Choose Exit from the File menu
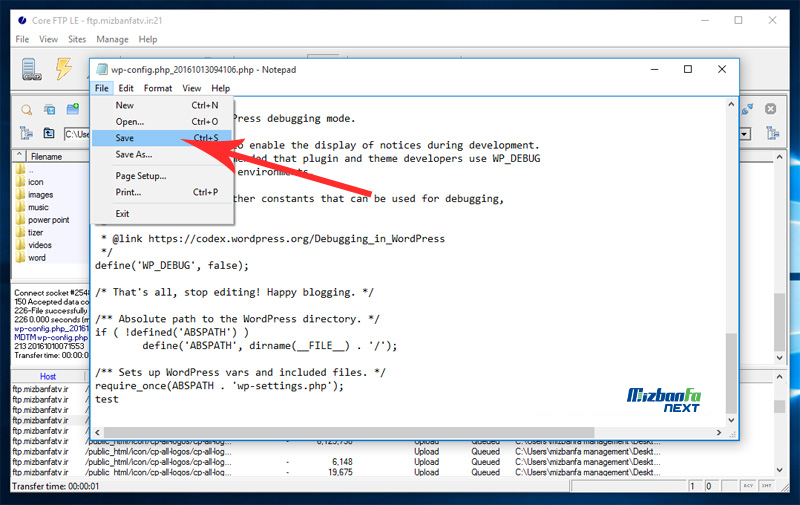The height and width of the screenshot is (505, 800). pos(162,213)
